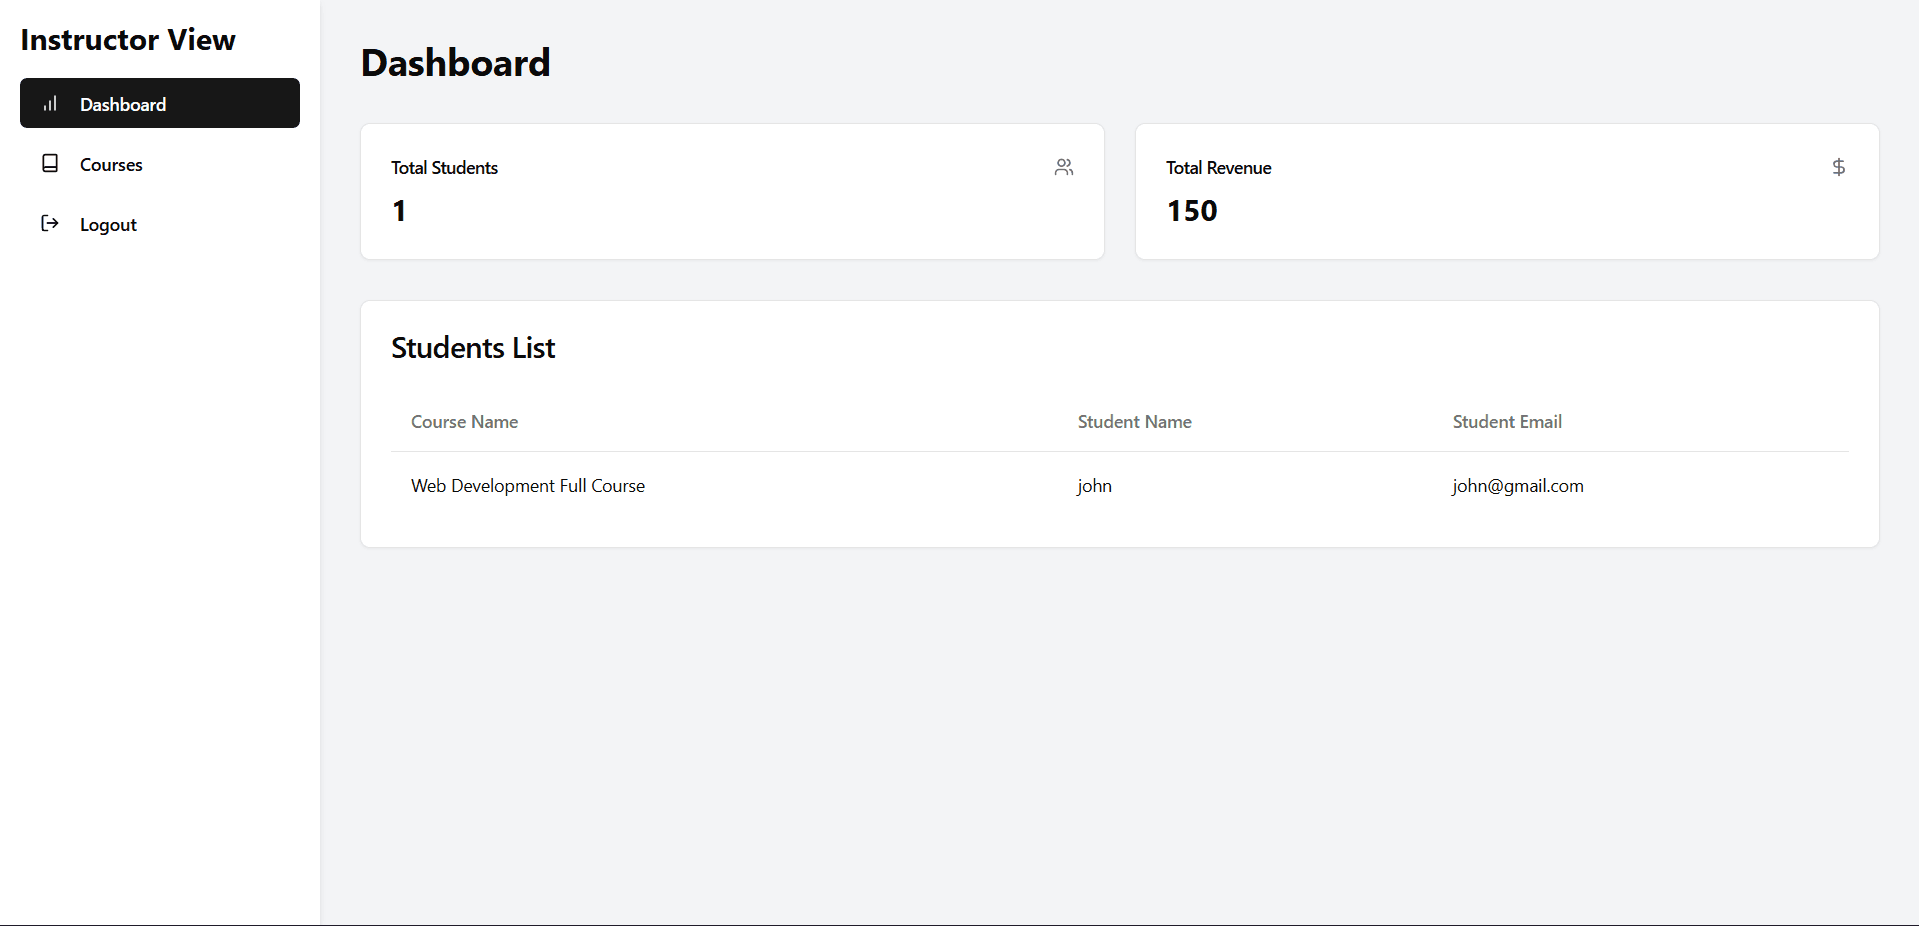
Task: Click the dollar sign icon in Revenue card
Action: pos(1838,167)
